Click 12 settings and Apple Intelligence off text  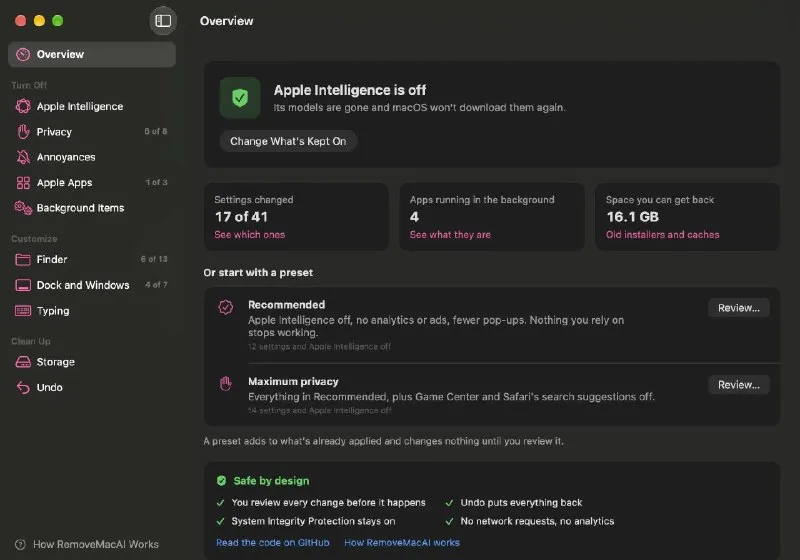tap(319, 347)
